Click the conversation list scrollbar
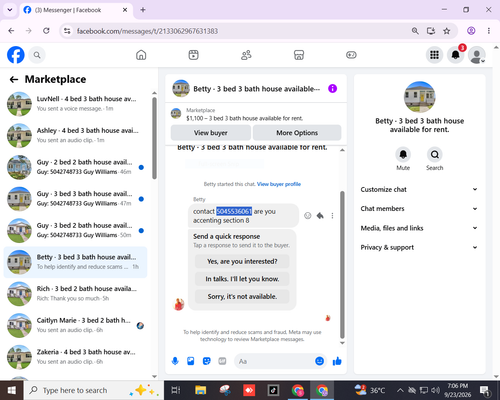Image resolution: width=500 pixels, height=400 pixels. pyautogui.click(x=154, y=138)
